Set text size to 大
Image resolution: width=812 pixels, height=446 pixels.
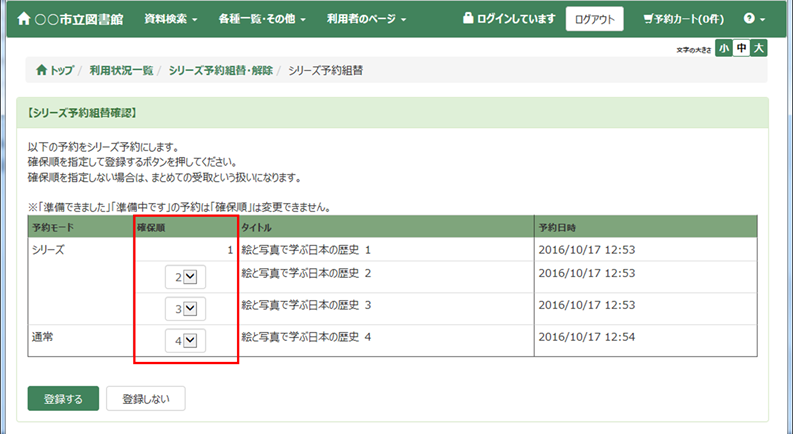click(759, 48)
